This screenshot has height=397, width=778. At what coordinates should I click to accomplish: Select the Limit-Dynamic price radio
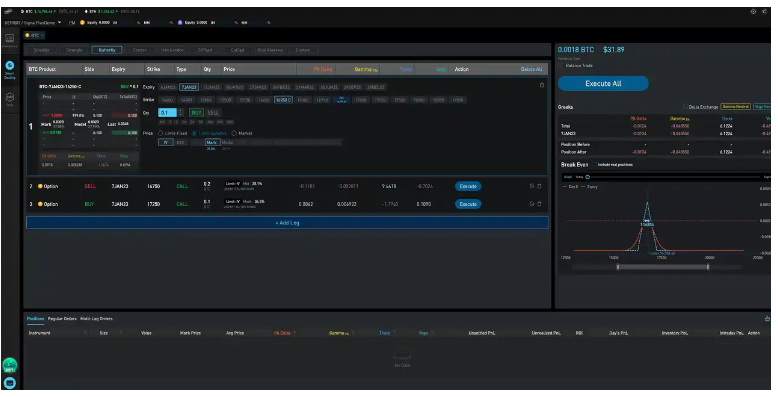coord(194,133)
